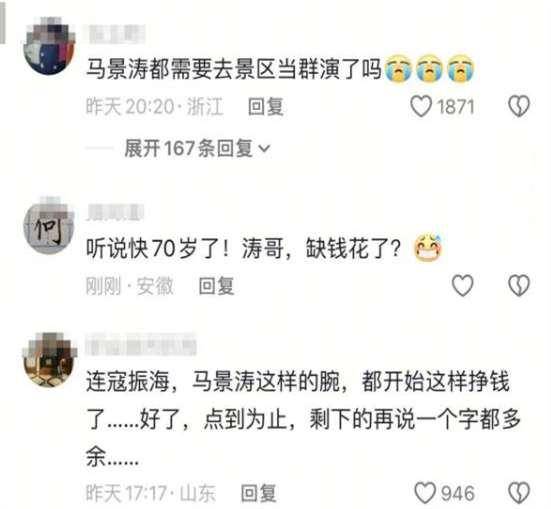Open the second commenter's blurred username
The height and width of the screenshot is (509, 551).
point(115,212)
